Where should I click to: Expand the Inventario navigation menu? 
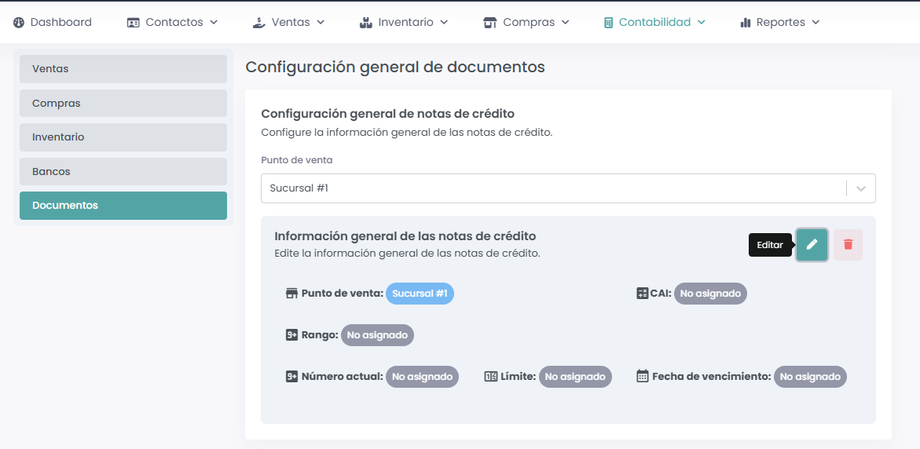(x=398, y=22)
